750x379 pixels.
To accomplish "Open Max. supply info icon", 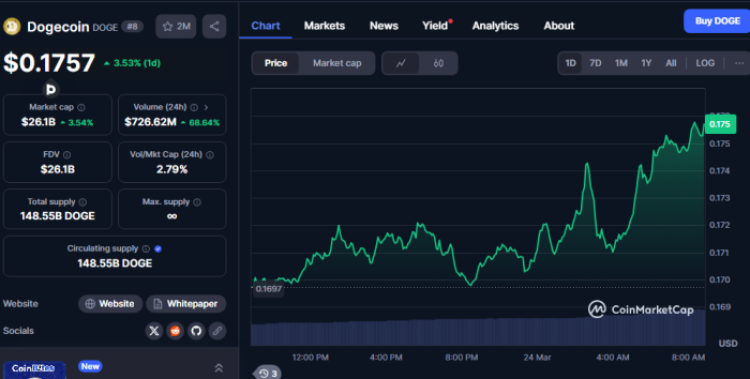I will (197, 202).
